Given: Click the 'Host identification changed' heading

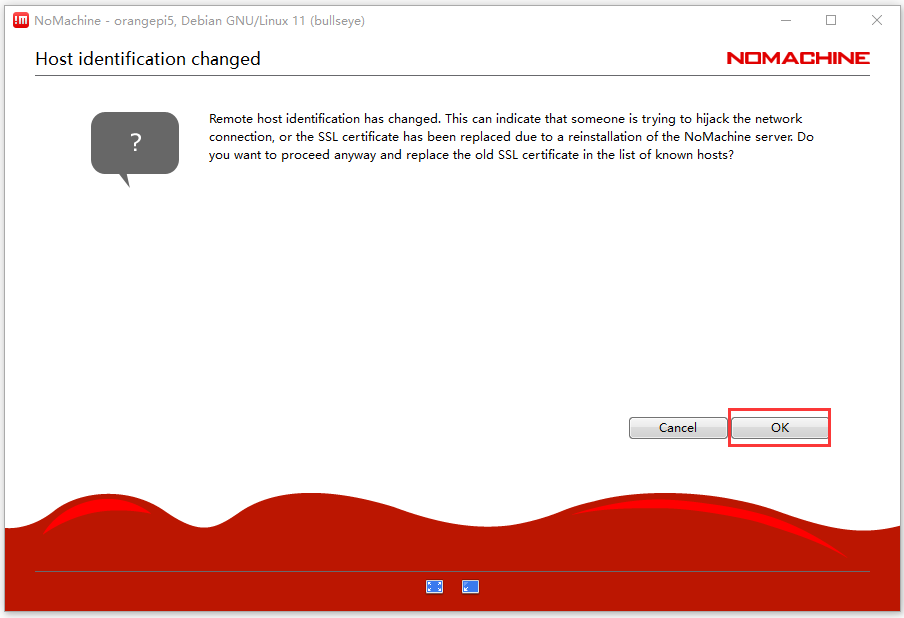Looking at the screenshot, I should click(148, 59).
